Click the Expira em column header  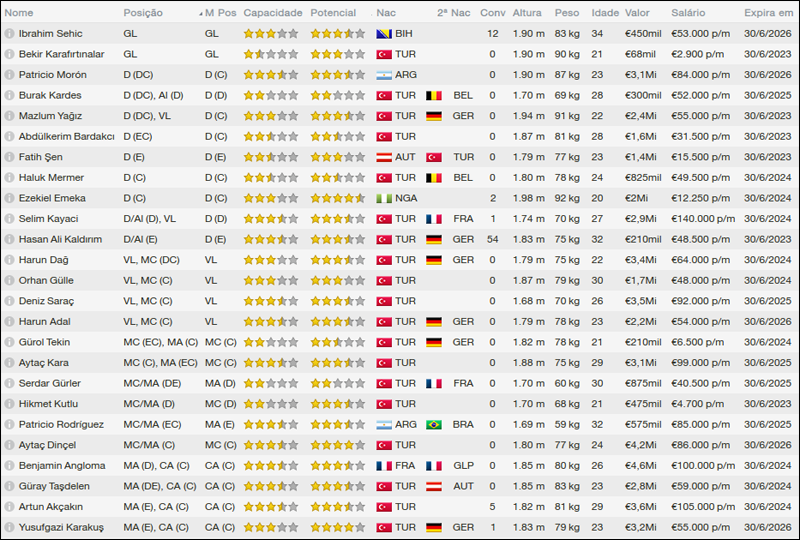(769, 13)
